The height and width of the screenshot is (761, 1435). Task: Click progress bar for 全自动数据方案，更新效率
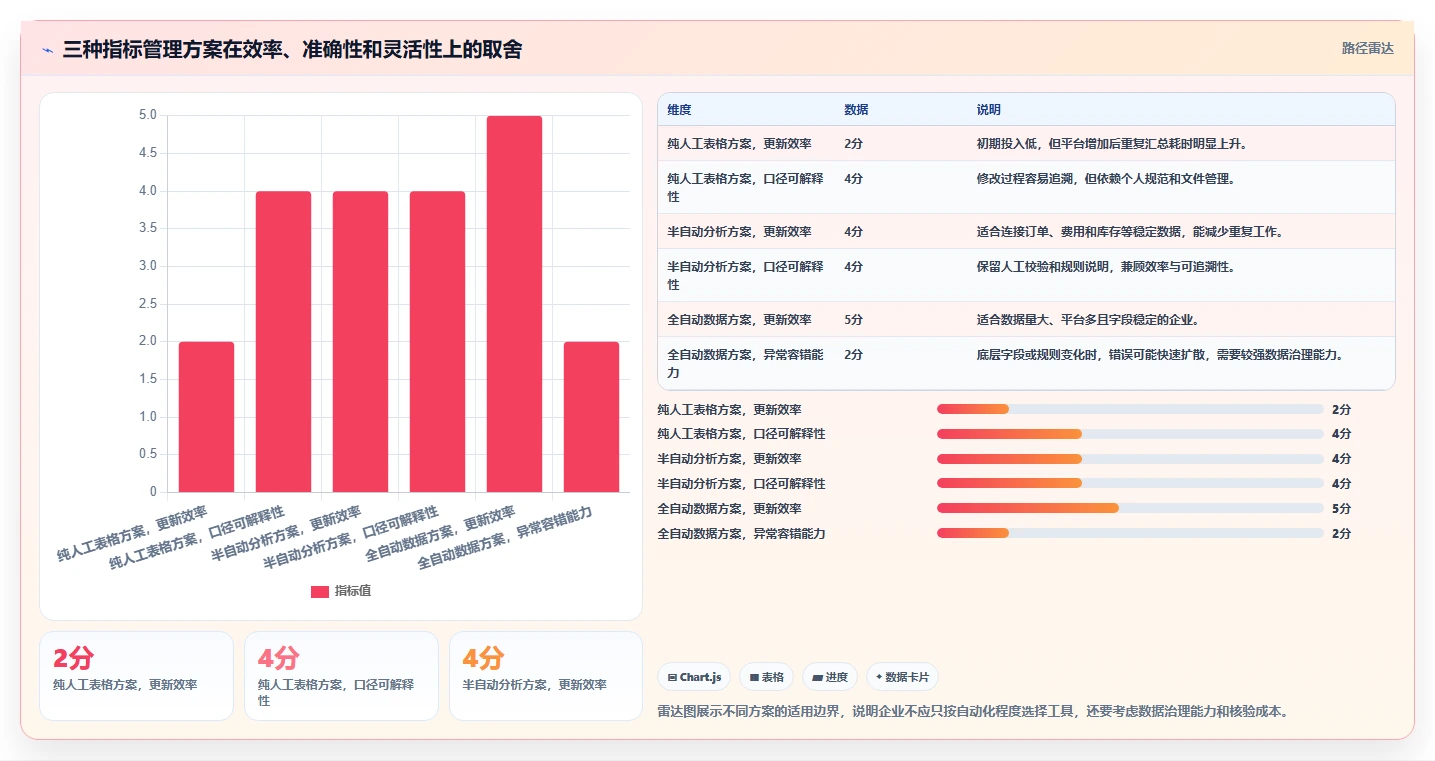click(1130, 508)
